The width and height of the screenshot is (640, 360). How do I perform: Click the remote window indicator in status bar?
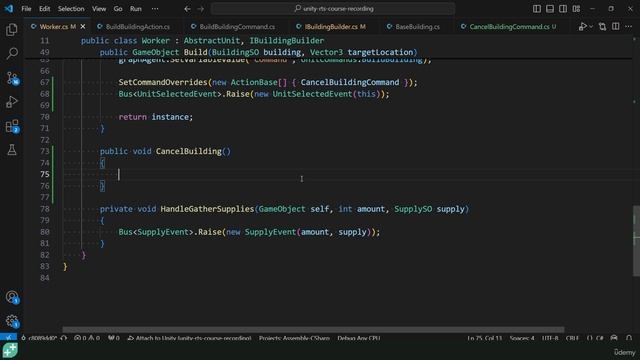(x=8, y=338)
